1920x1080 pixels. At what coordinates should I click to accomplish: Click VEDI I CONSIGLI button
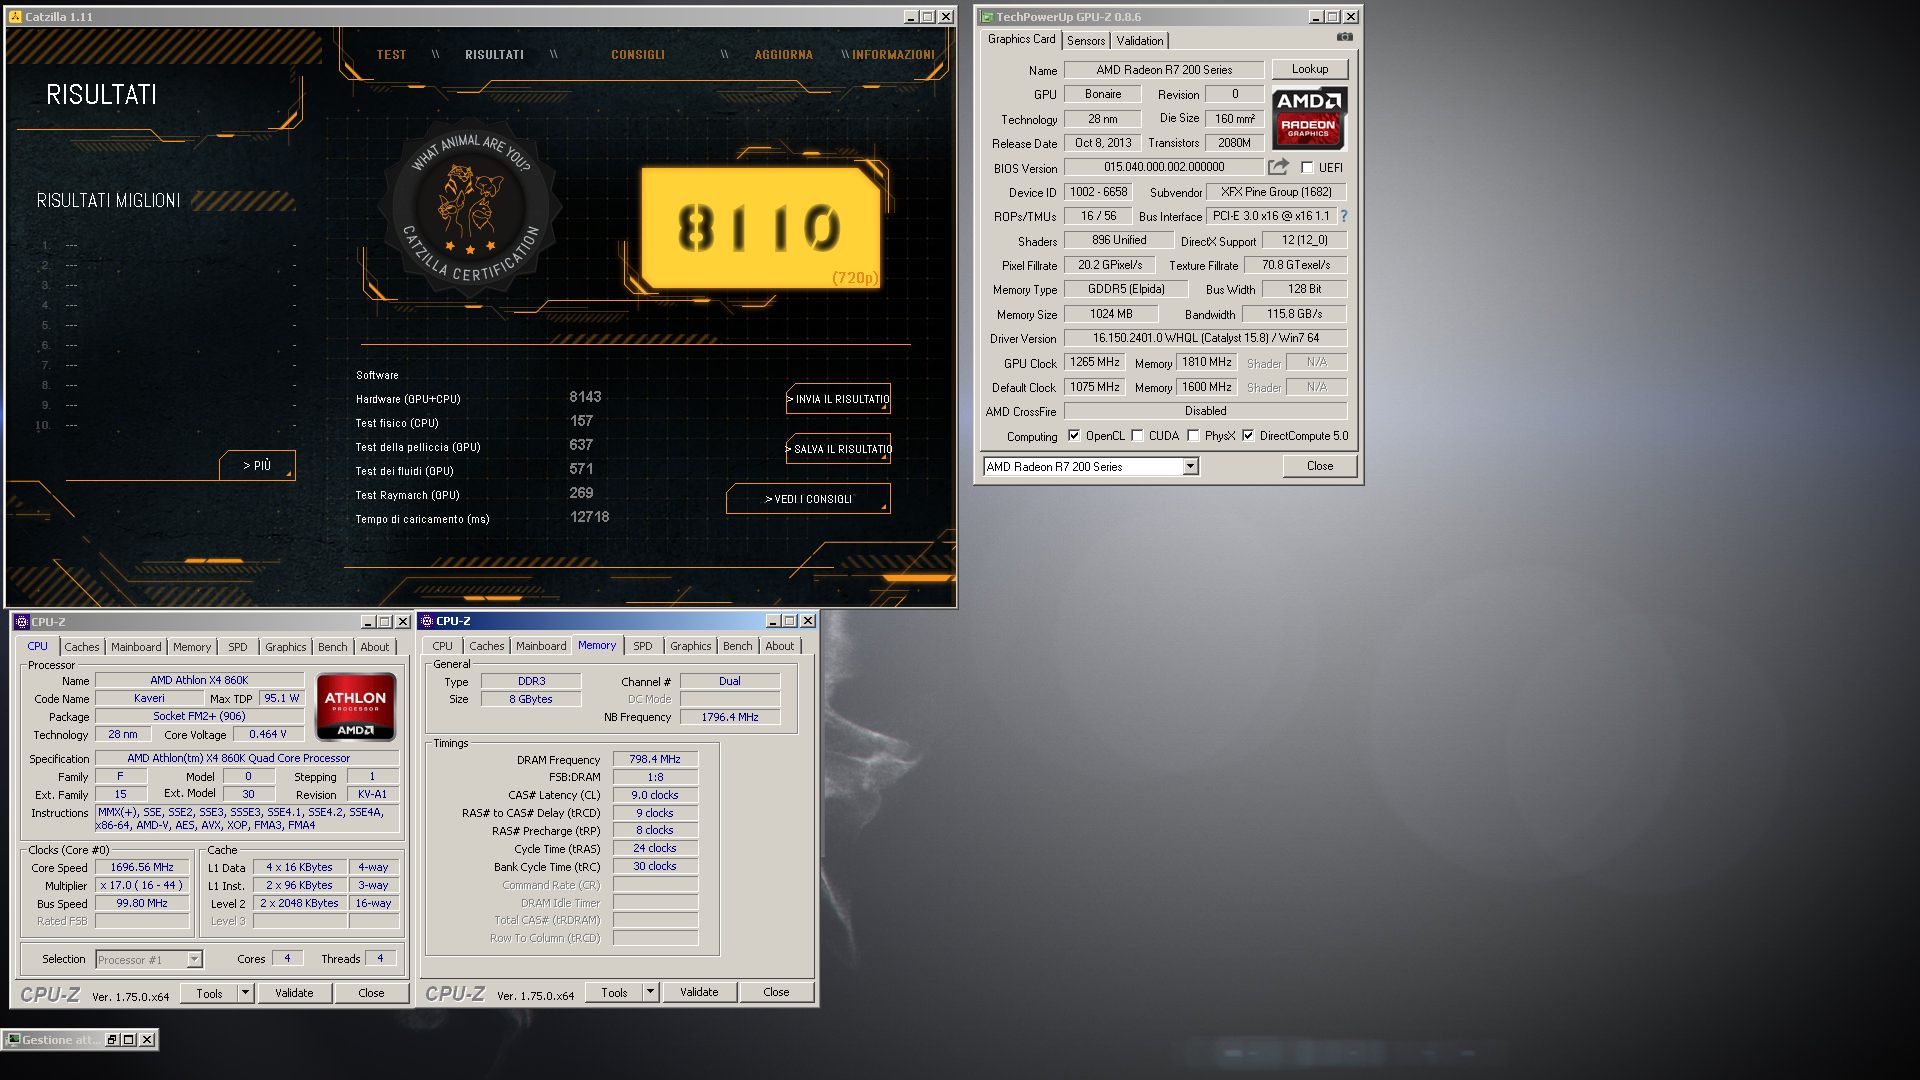point(808,499)
